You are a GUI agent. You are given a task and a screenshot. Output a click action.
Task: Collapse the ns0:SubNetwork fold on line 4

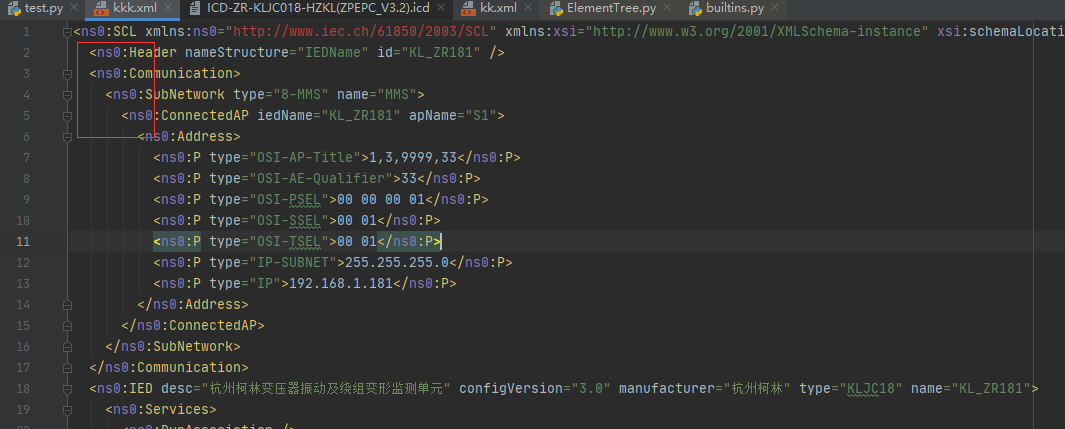67,94
